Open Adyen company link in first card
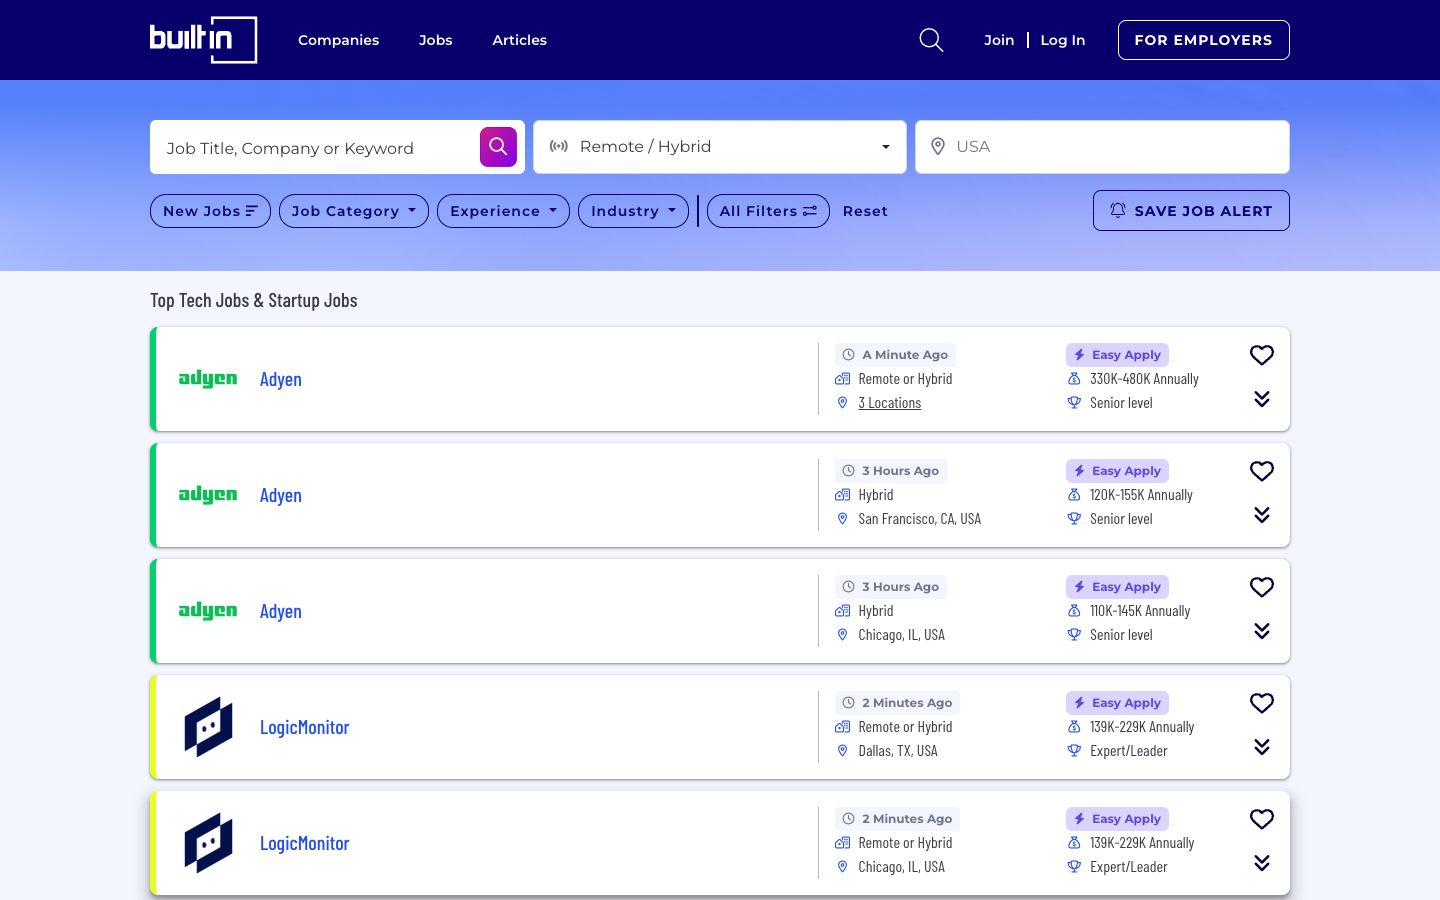This screenshot has height=900, width=1440. pos(281,379)
